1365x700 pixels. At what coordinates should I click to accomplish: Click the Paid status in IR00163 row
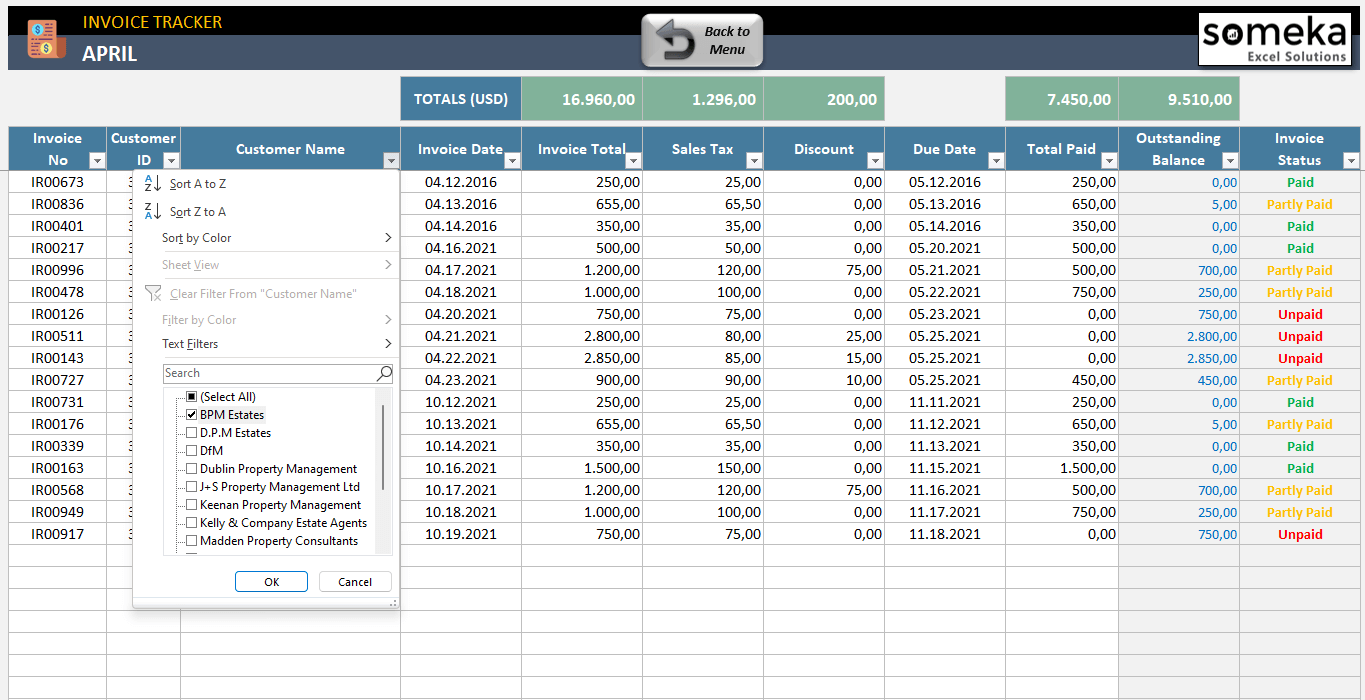pos(1300,468)
